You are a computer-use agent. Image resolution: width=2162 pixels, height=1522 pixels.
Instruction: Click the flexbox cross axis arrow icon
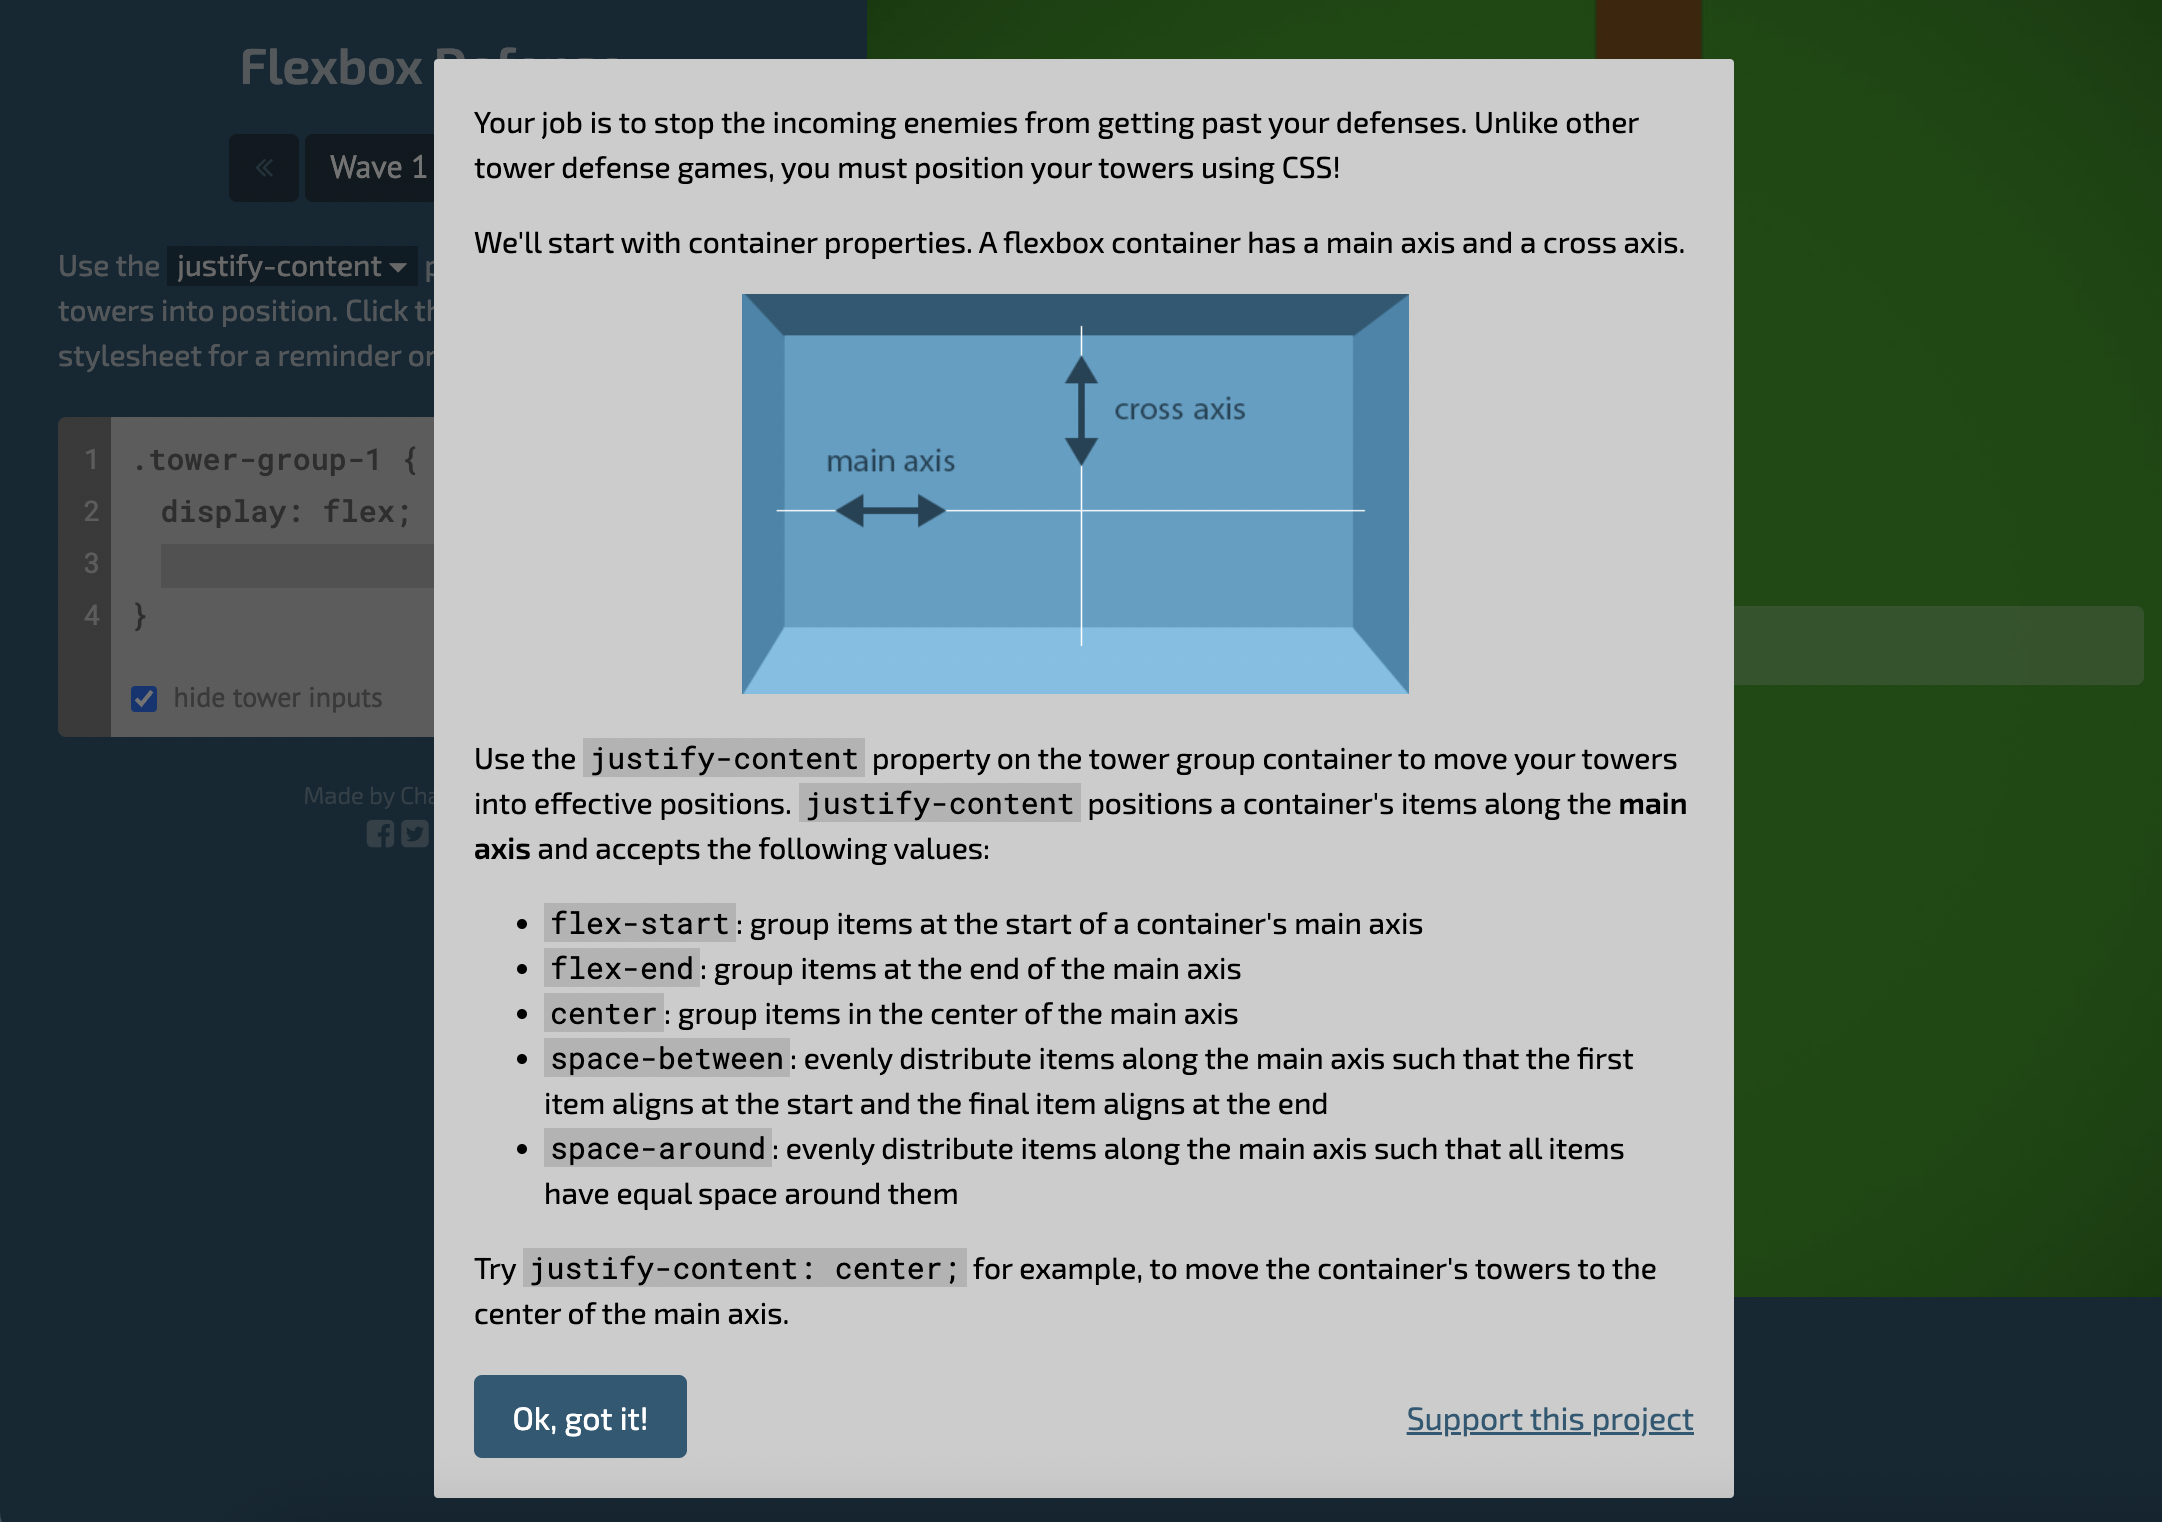(1077, 407)
